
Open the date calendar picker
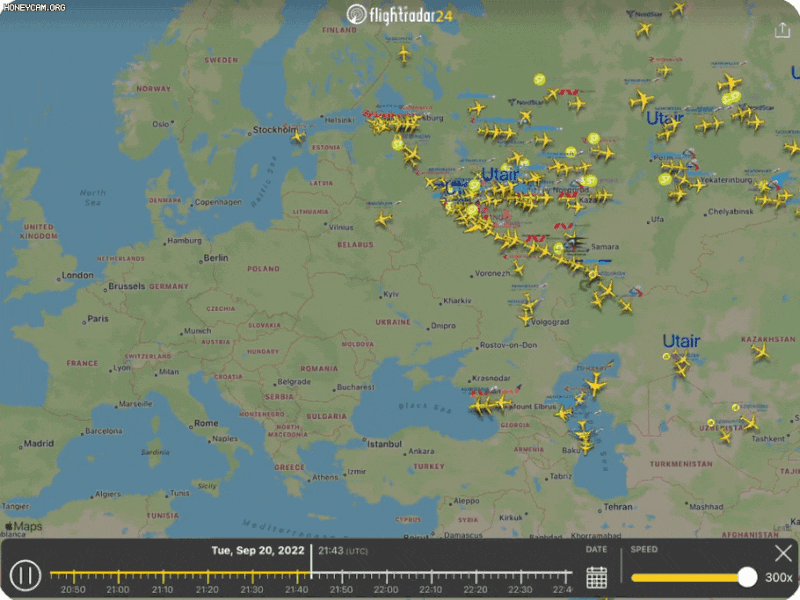point(596,577)
